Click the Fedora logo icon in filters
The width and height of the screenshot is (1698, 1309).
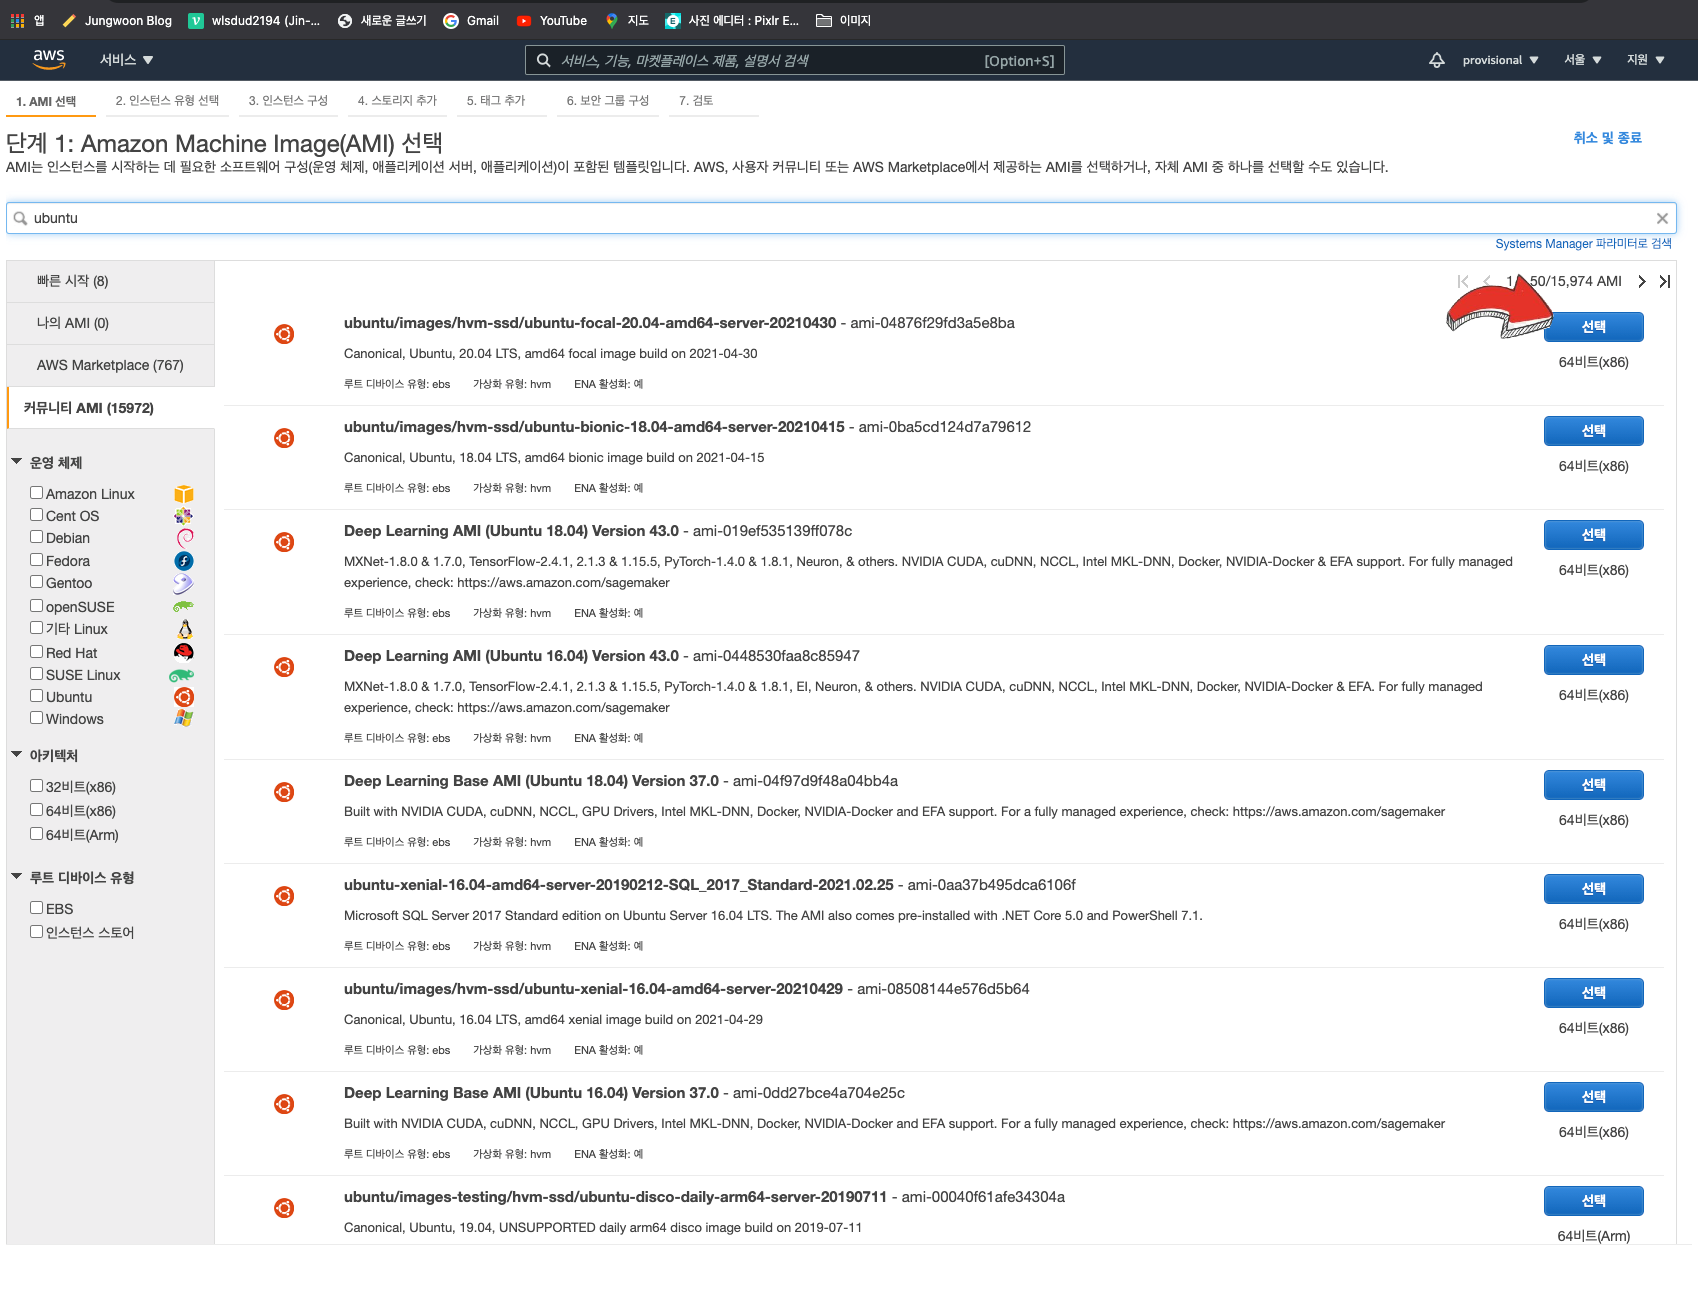pos(184,561)
